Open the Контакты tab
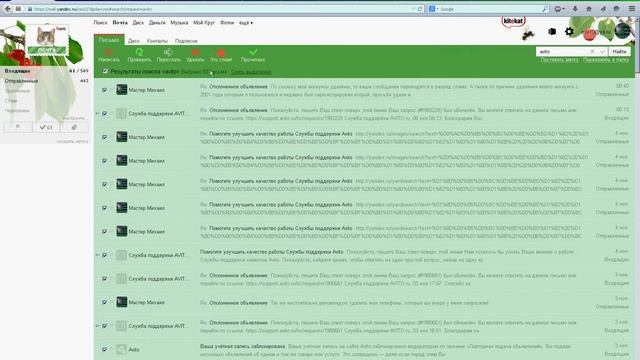 pos(157,41)
